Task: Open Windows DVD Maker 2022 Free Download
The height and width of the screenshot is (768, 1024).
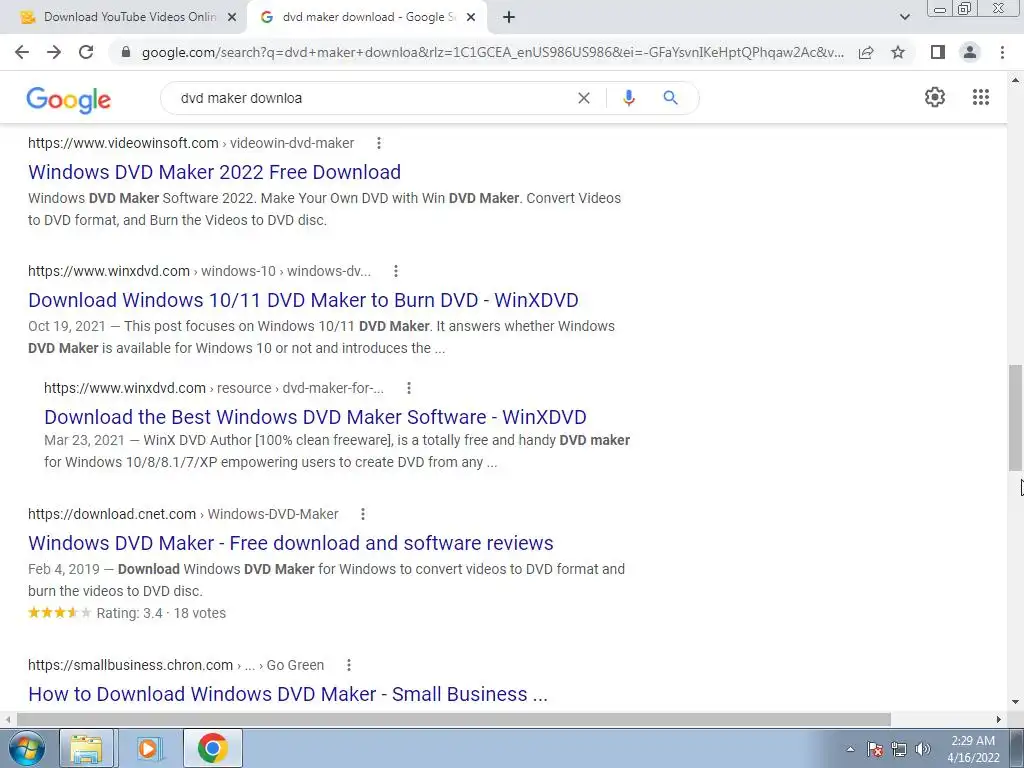Action: point(214,172)
